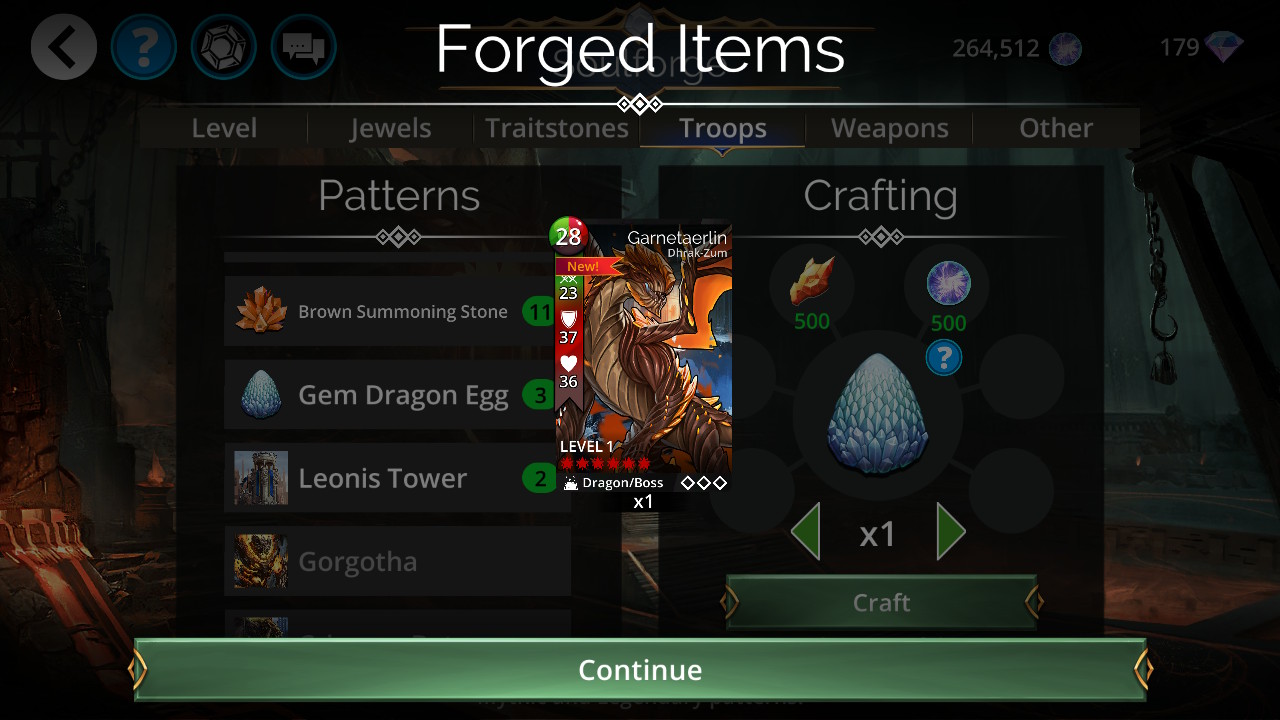Click the Craft button
This screenshot has width=1280, height=720.
point(881,602)
